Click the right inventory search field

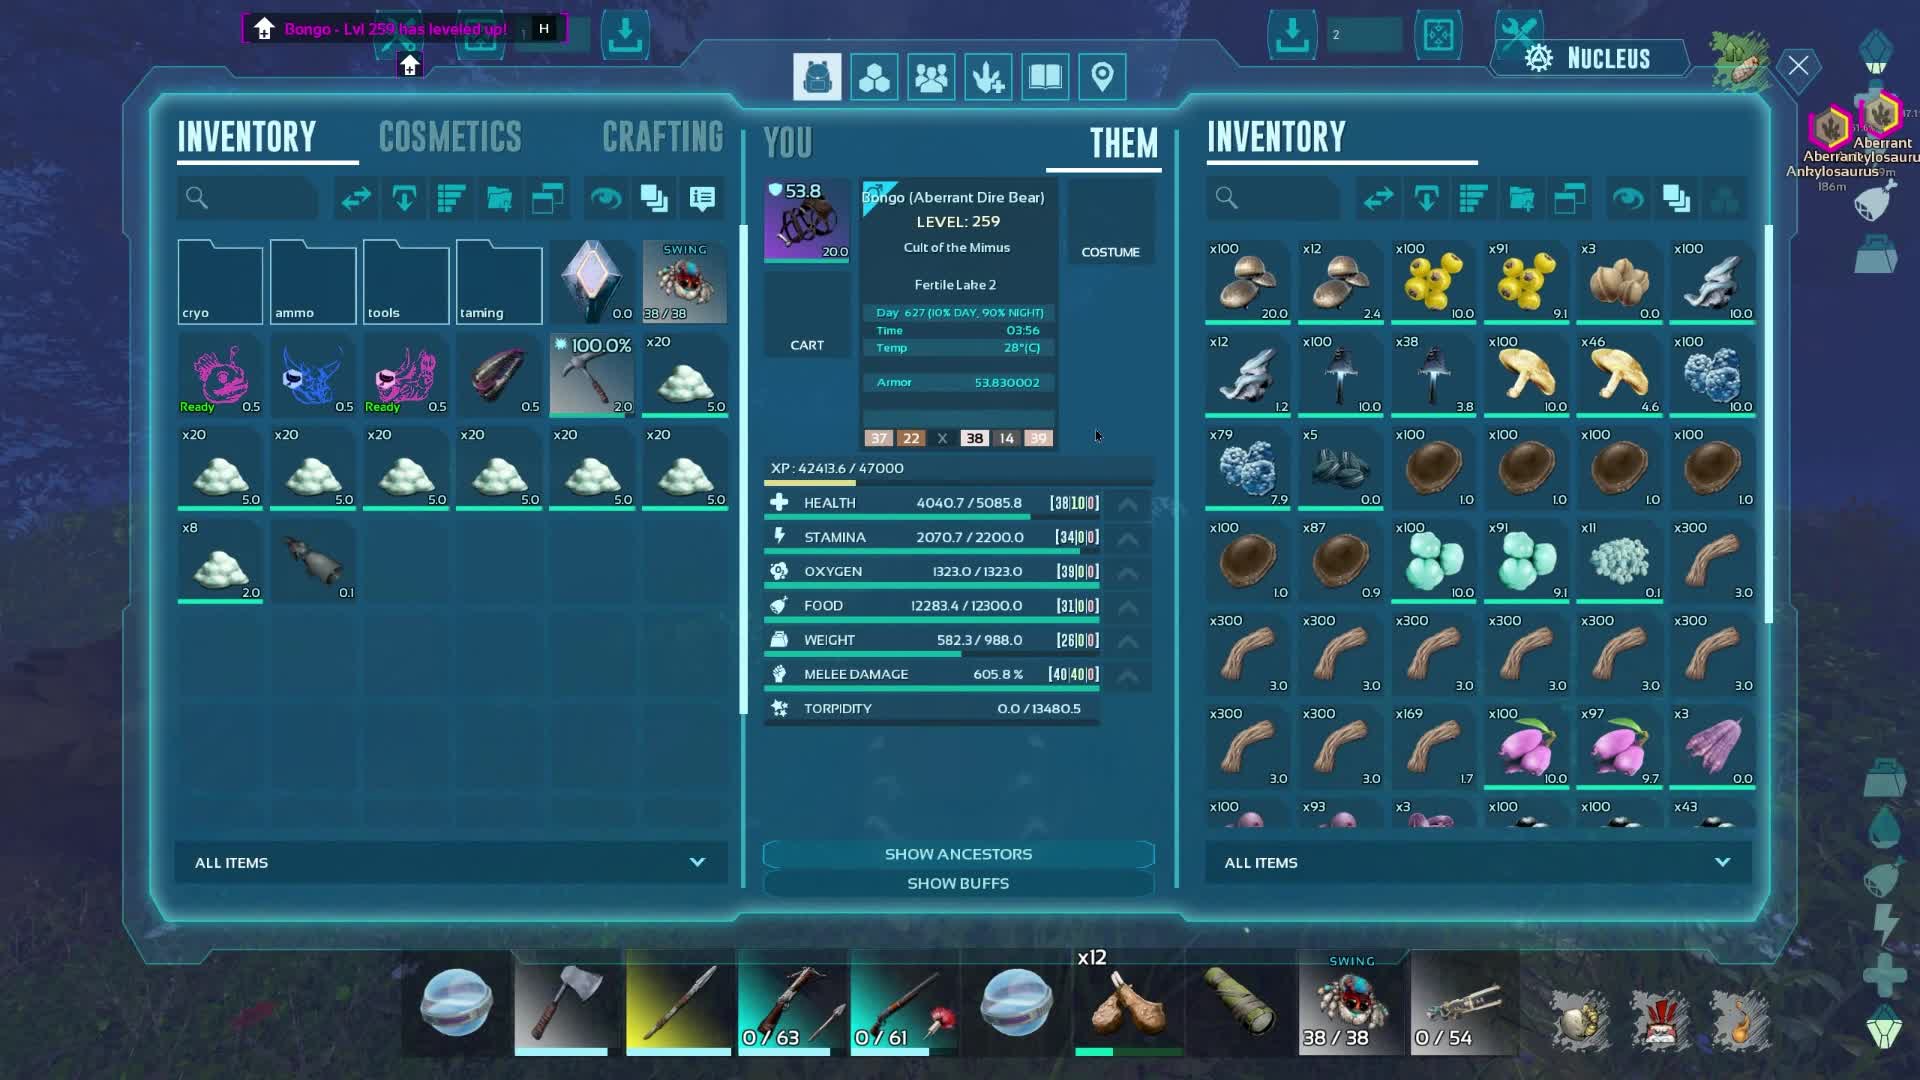1272,199
